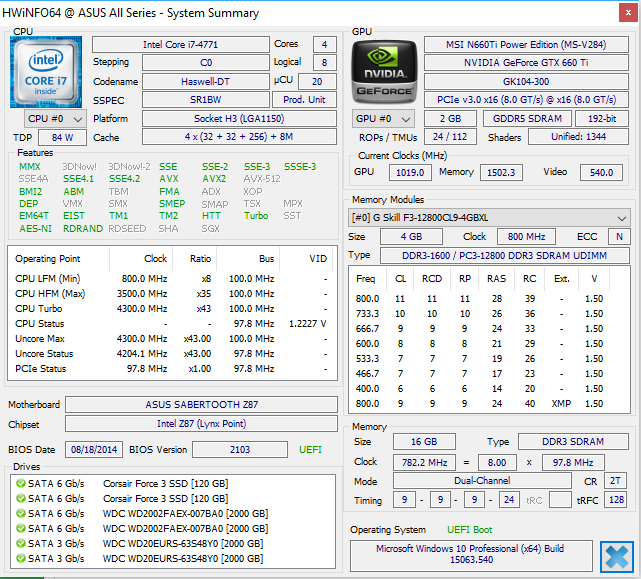The width and height of the screenshot is (641, 579).
Task: Click the BIOS date 08/18/2014 field
Action: tap(94, 450)
